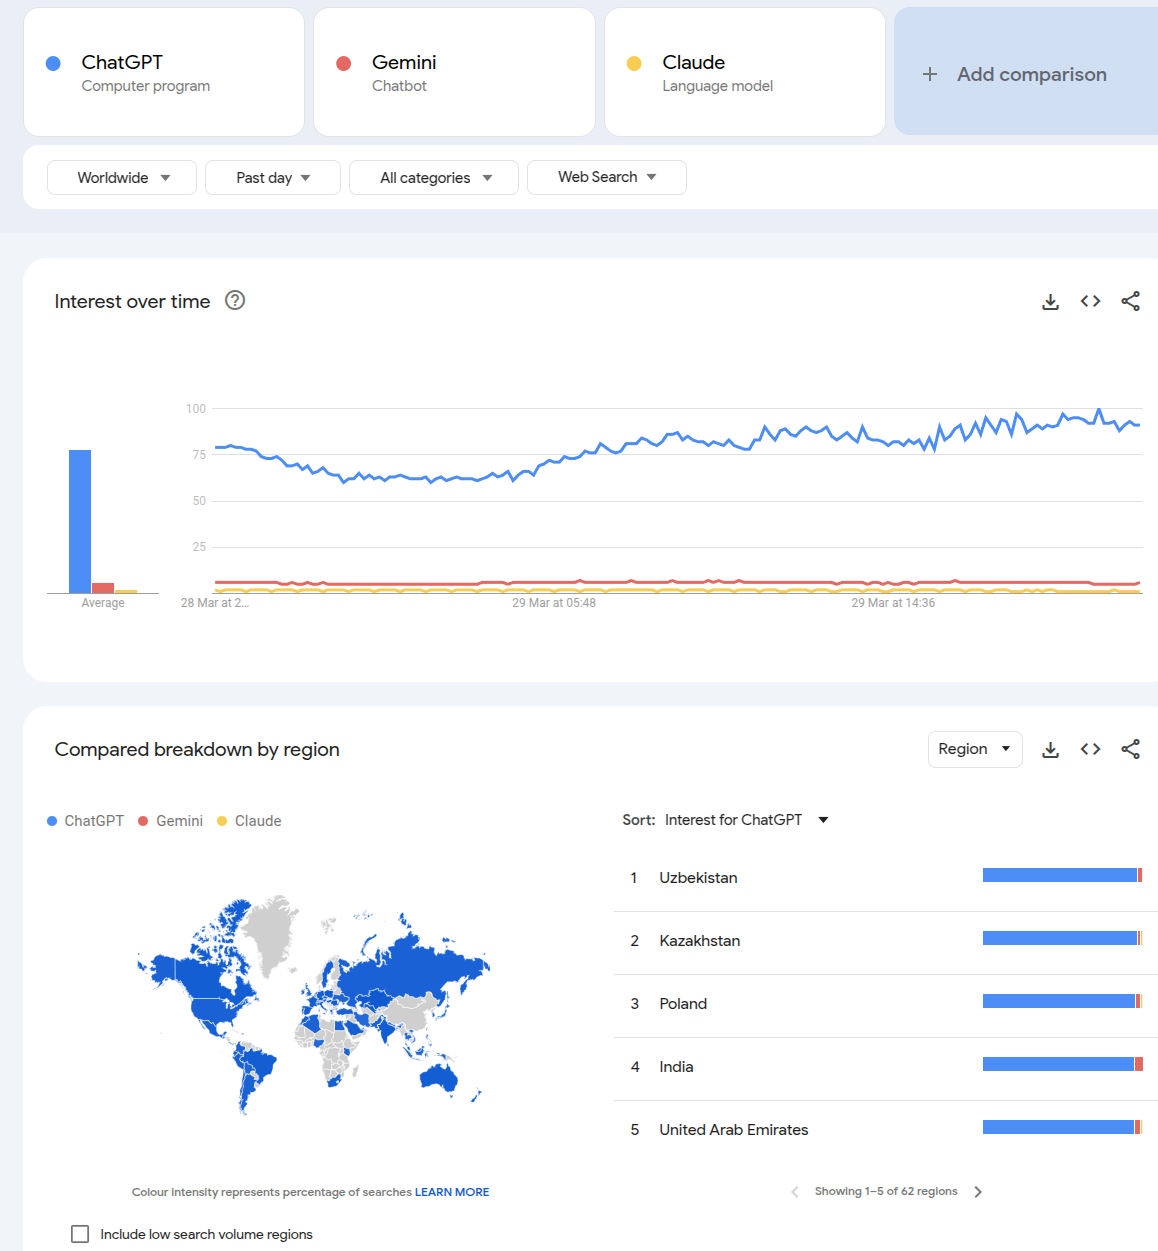Download Interest over time data
The image size is (1158, 1251).
(1050, 301)
